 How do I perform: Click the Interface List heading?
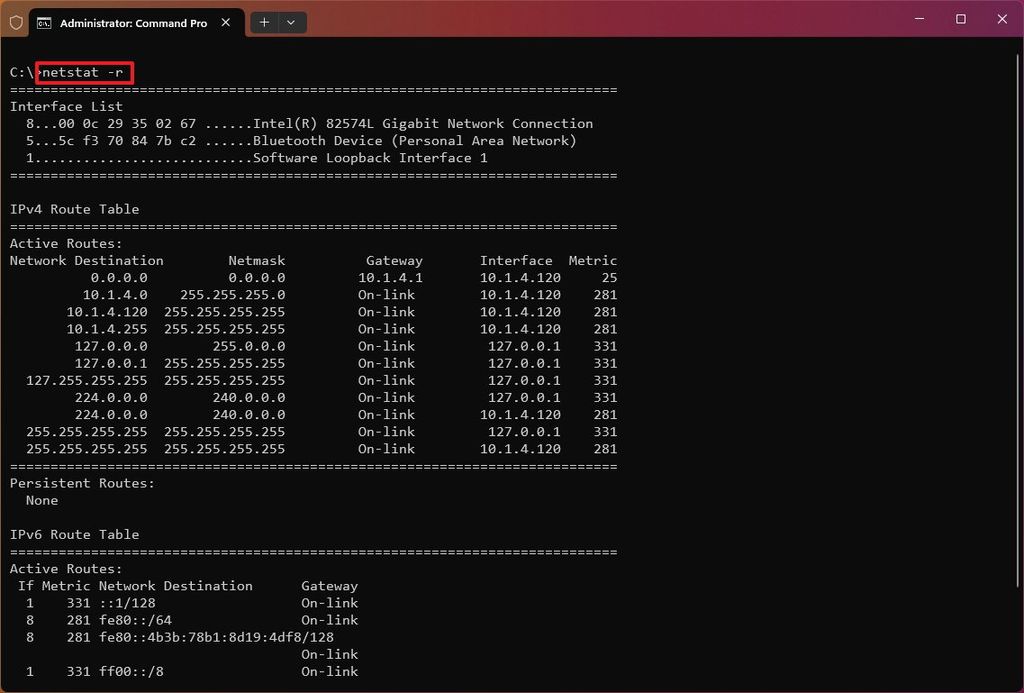point(66,106)
